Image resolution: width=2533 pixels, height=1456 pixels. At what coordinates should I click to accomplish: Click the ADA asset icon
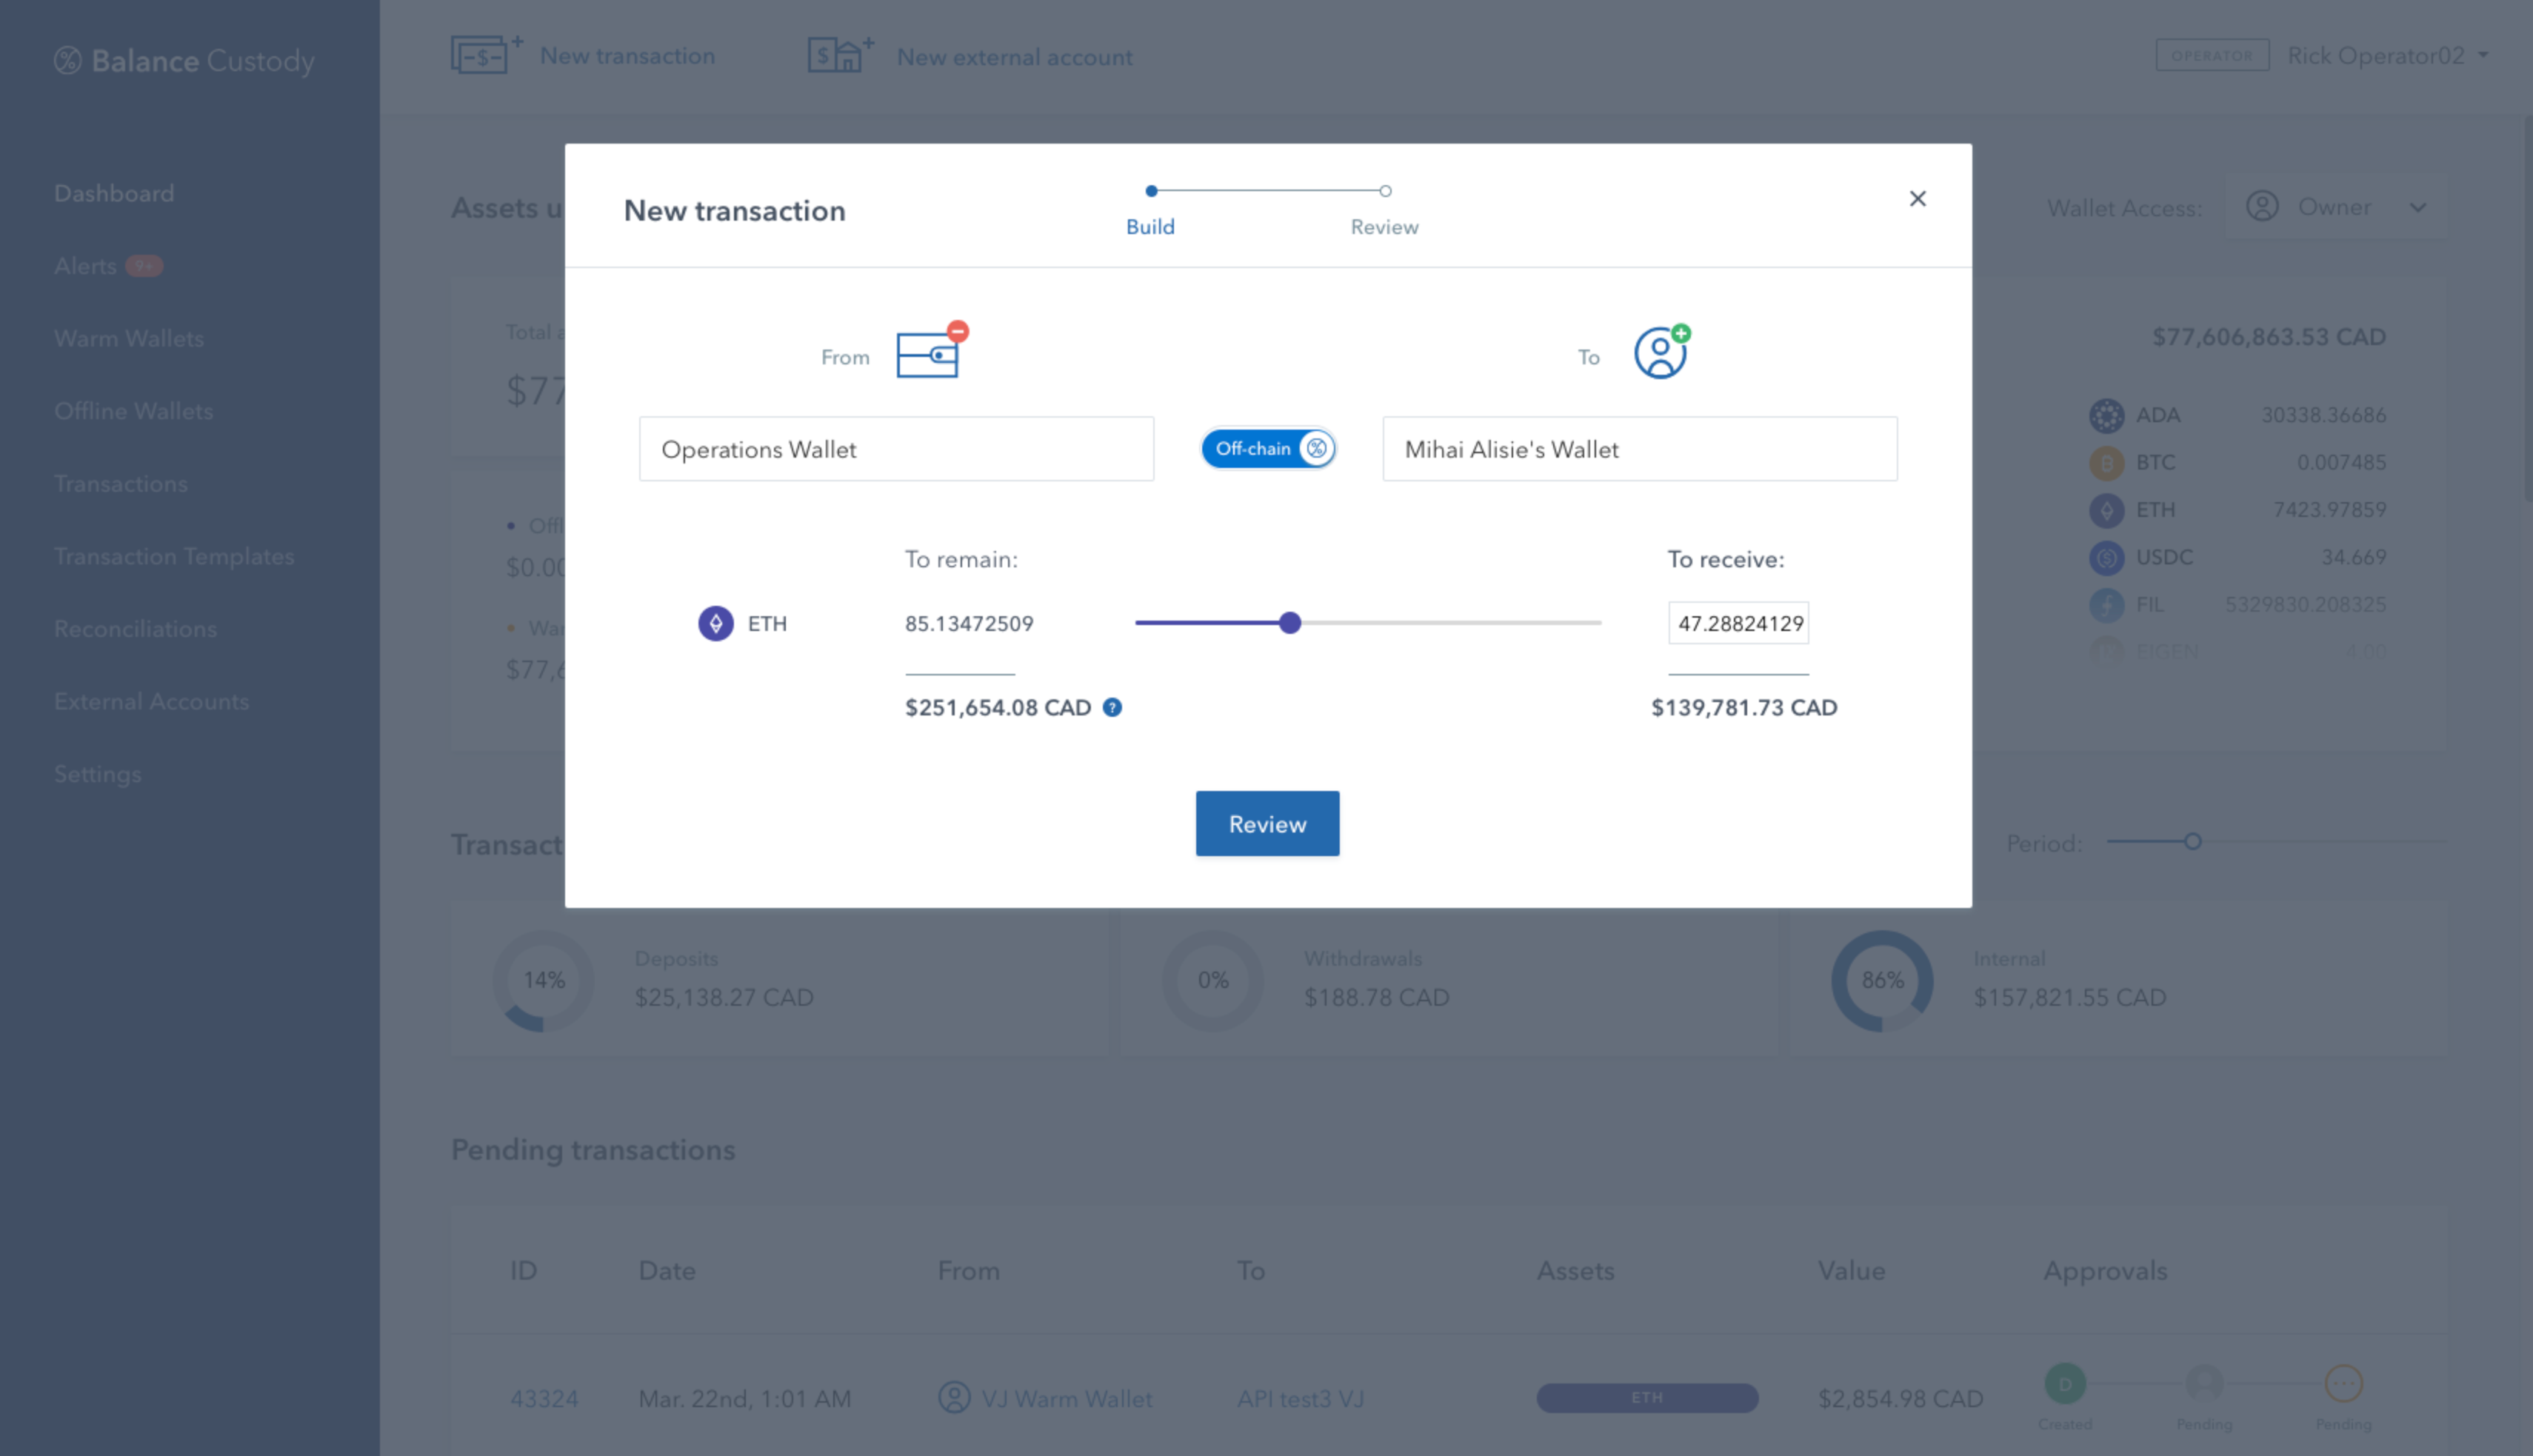[2107, 415]
